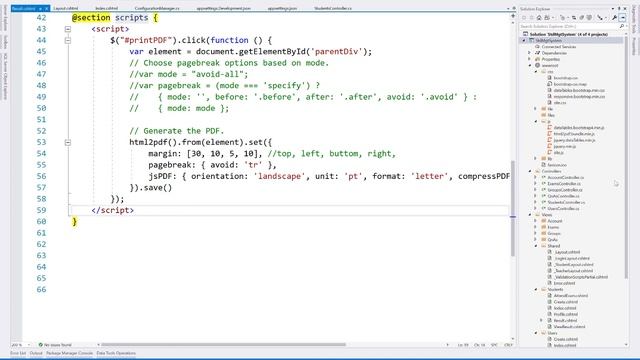This screenshot has width=640, height=360.
Task: Select AccountController.cs in the tree
Action: (x=565, y=178)
